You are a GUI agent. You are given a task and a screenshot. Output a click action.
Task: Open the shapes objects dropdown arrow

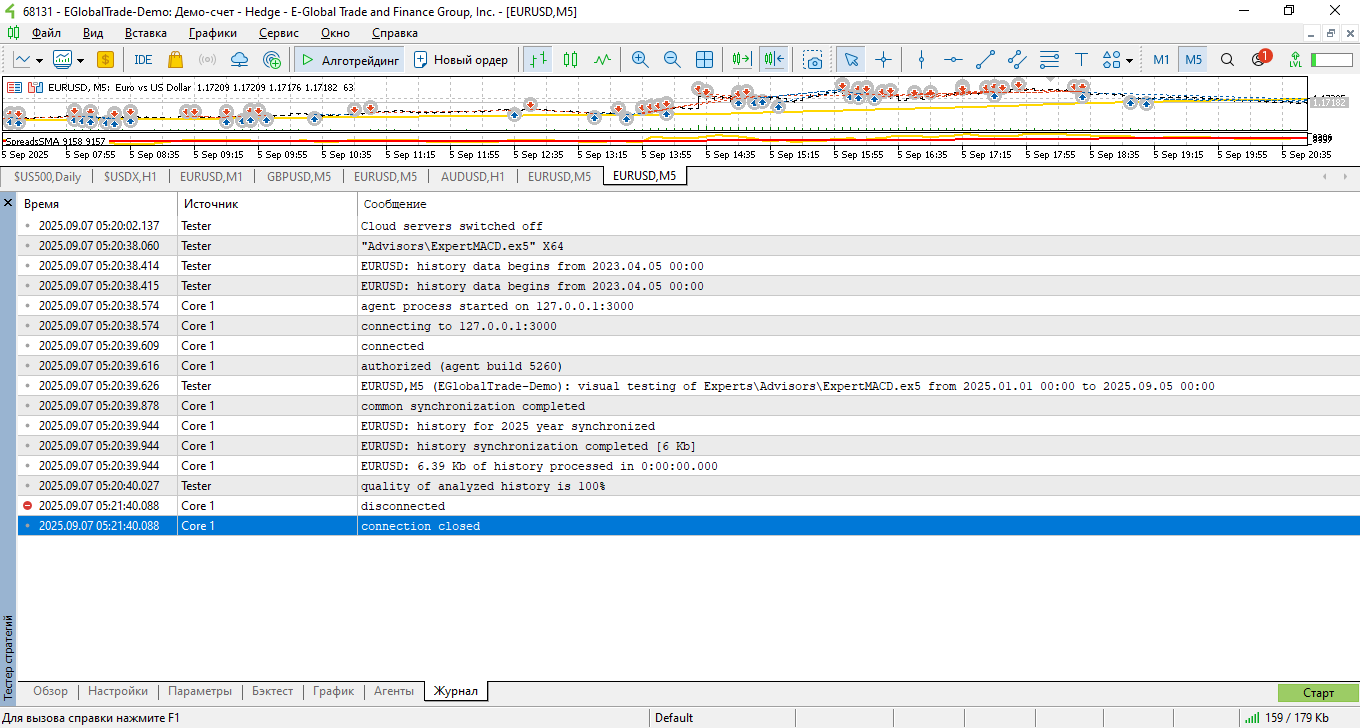pos(1129,60)
